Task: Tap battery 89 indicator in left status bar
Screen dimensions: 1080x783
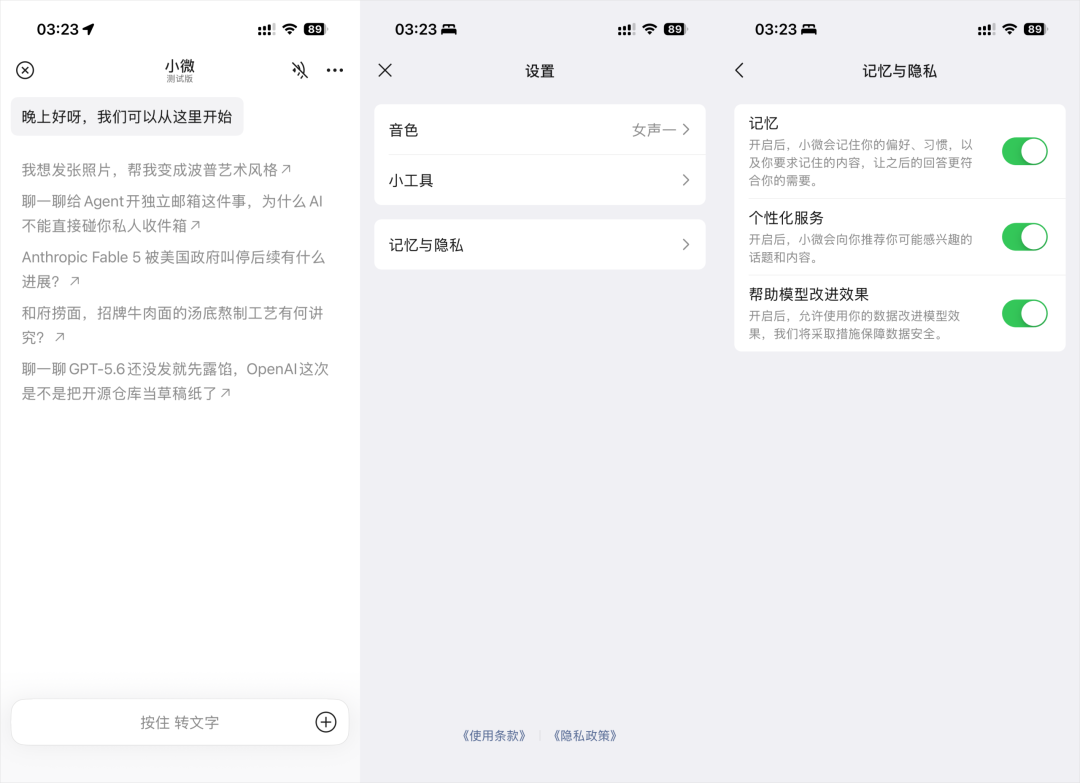Action: coord(315,29)
